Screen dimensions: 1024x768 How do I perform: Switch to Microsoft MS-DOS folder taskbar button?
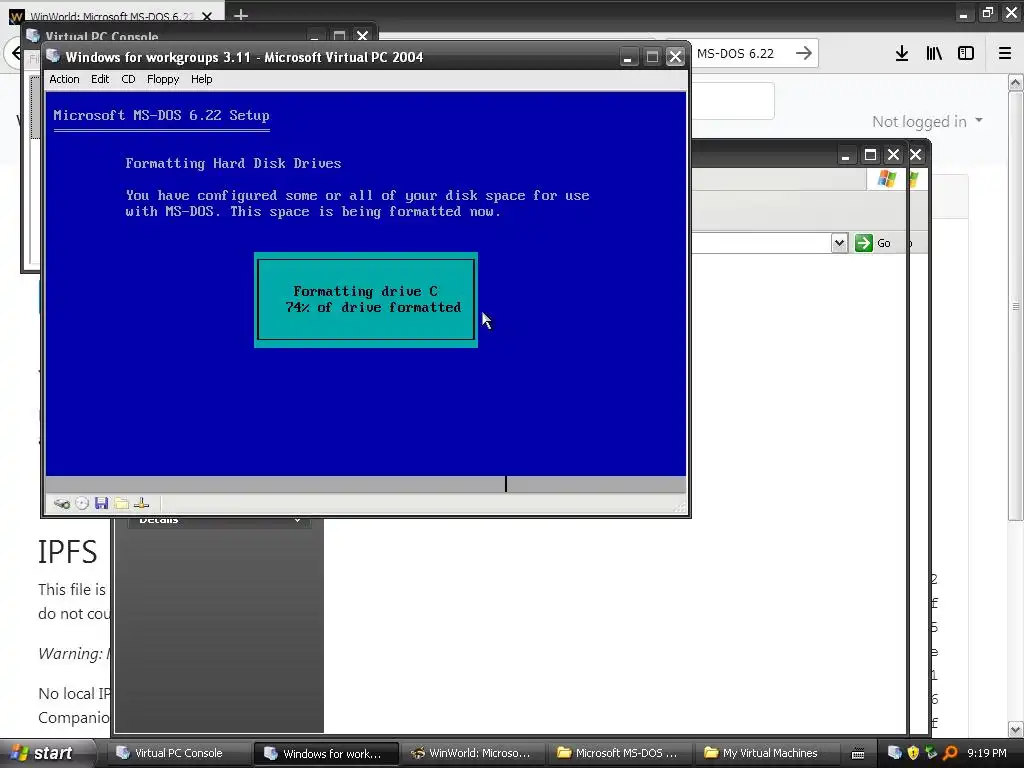pyautogui.click(x=618, y=753)
